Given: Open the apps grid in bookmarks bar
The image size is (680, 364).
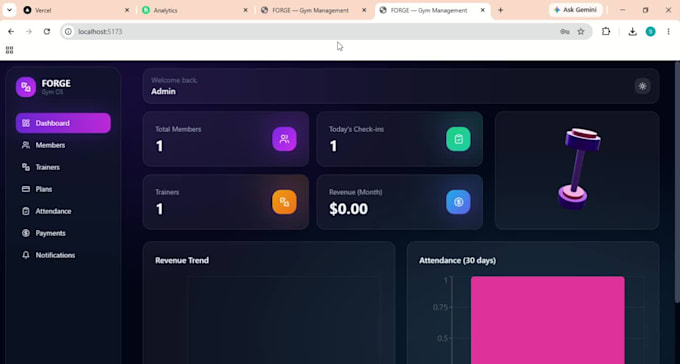Looking at the screenshot, I should 10,50.
